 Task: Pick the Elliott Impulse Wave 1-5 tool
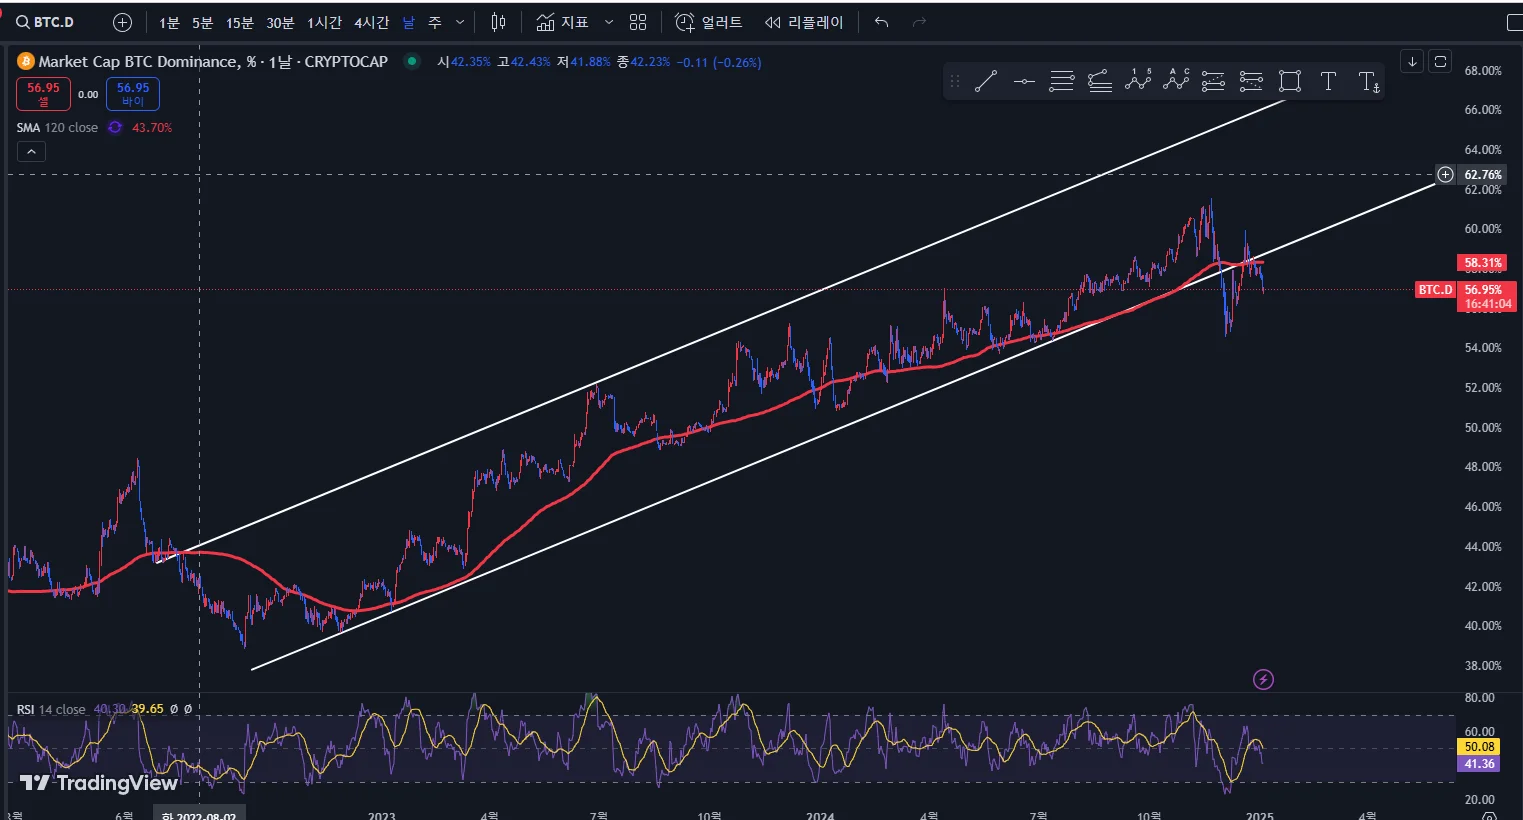[x=1138, y=81]
